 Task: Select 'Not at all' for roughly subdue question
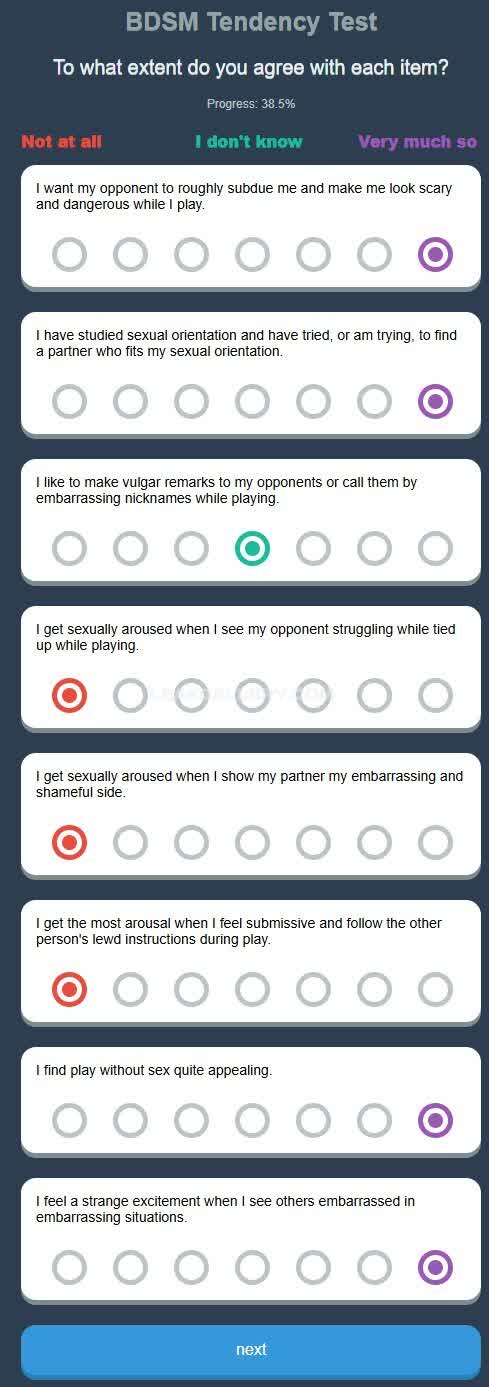tap(70, 255)
